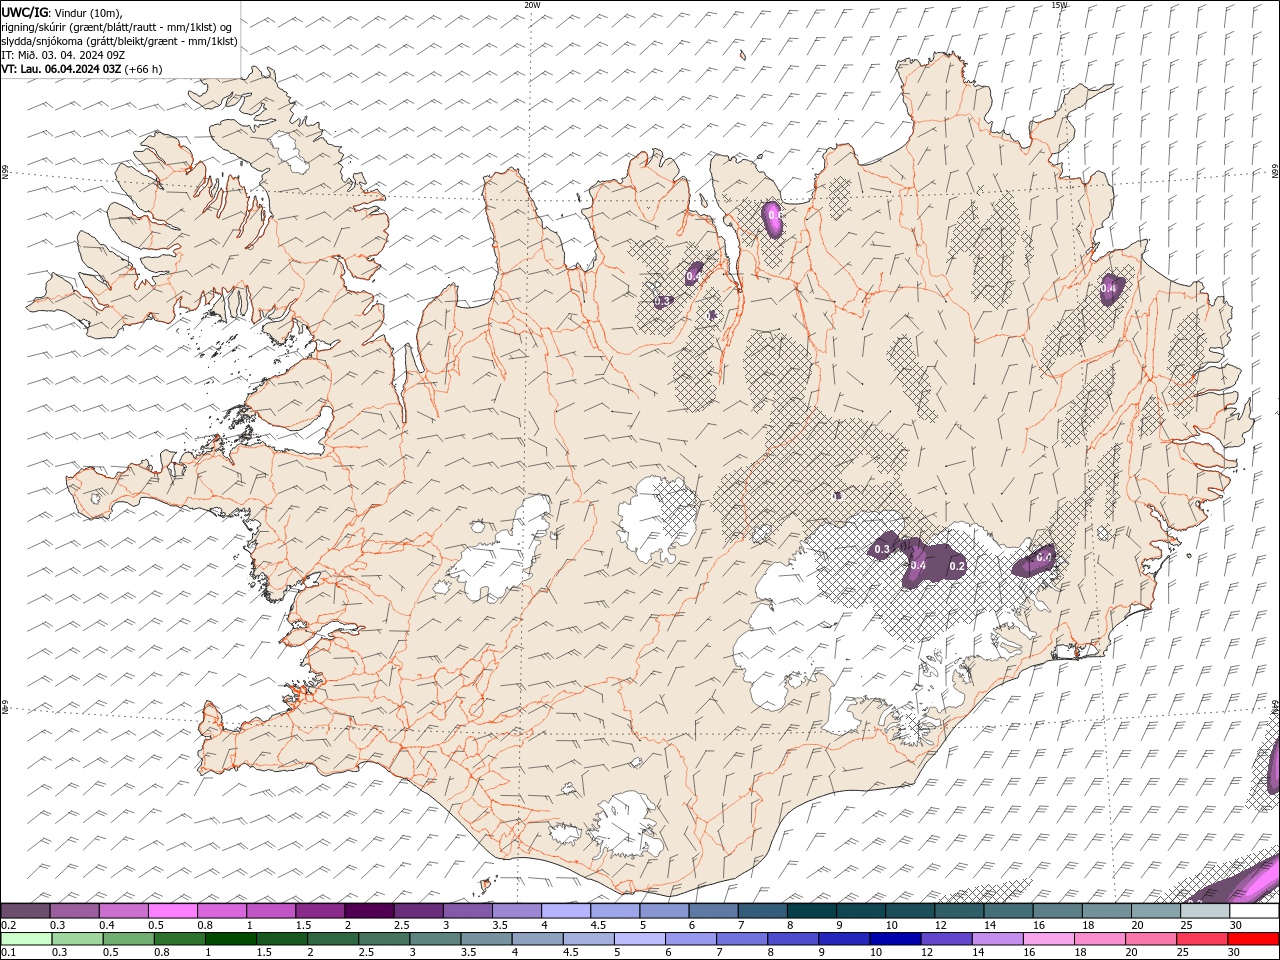Select lower legend swatch between 4.5 and 5

589,939
